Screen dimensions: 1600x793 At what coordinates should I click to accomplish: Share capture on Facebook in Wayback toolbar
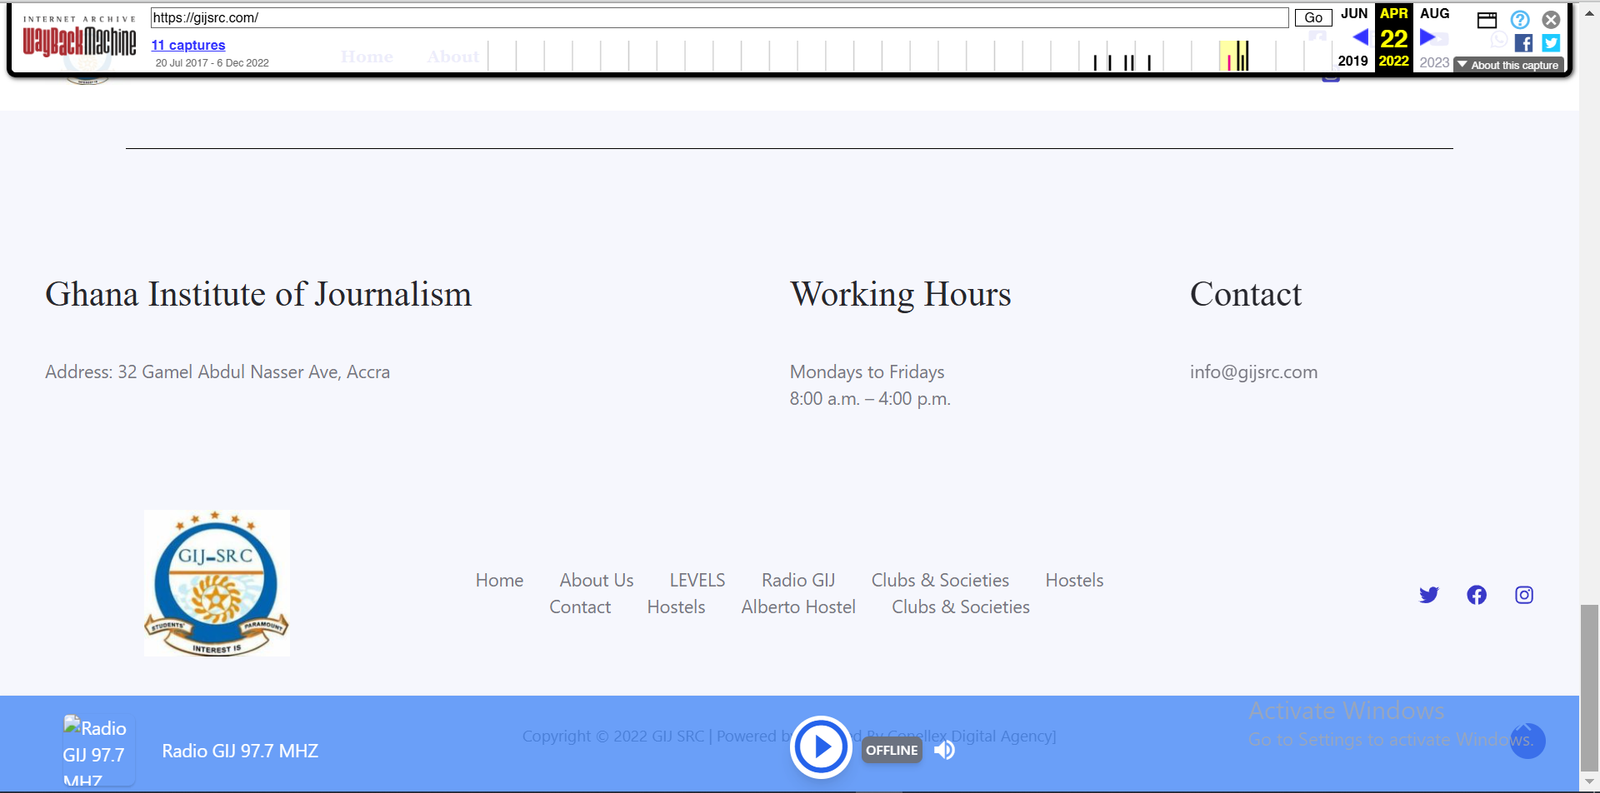[1523, 43]
